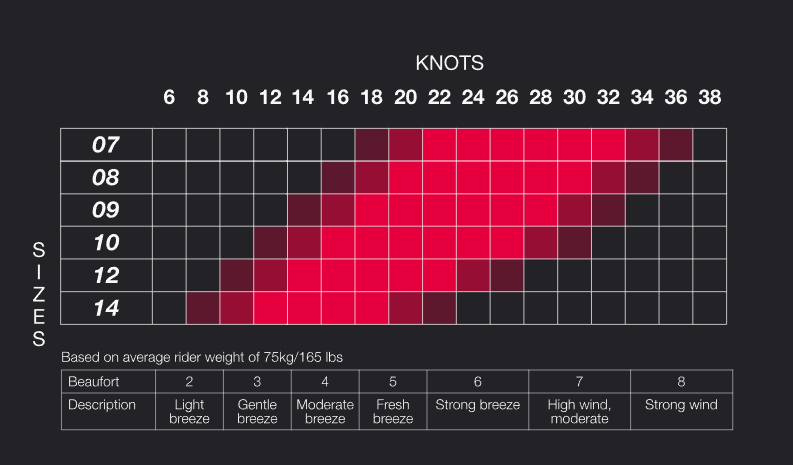Click the size 07 row label
Screen dimensions: 793x465
pyautogui.click(x=106, y=145)
